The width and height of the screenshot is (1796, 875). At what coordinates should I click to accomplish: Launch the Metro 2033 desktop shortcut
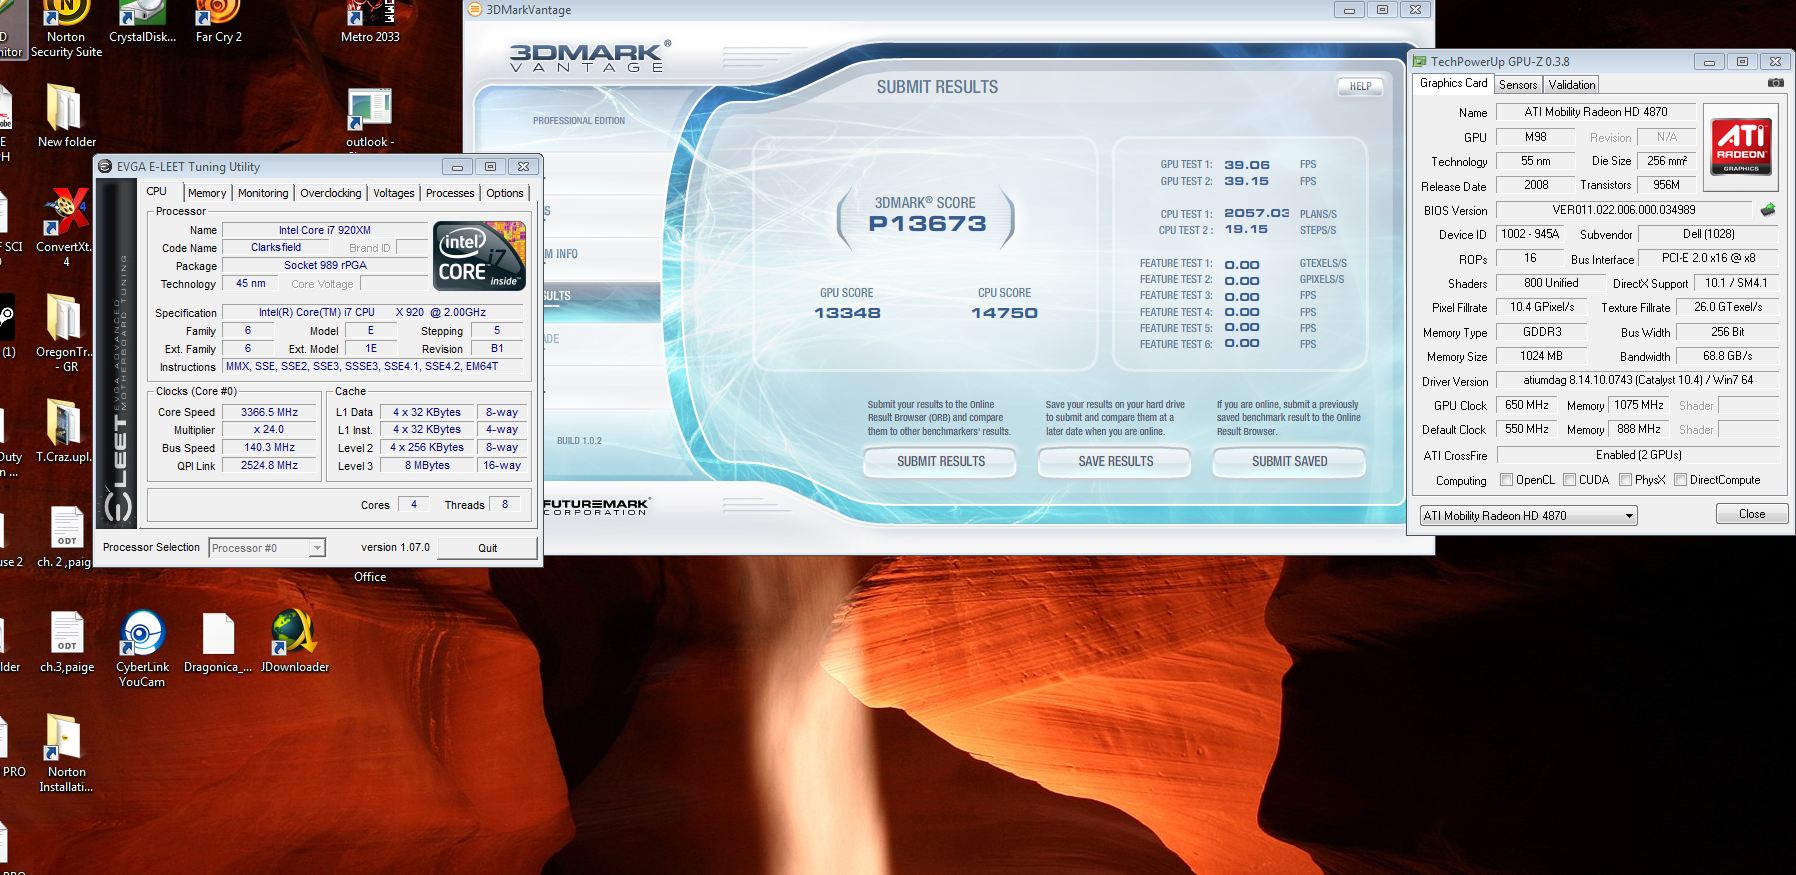tap(370, 24)
